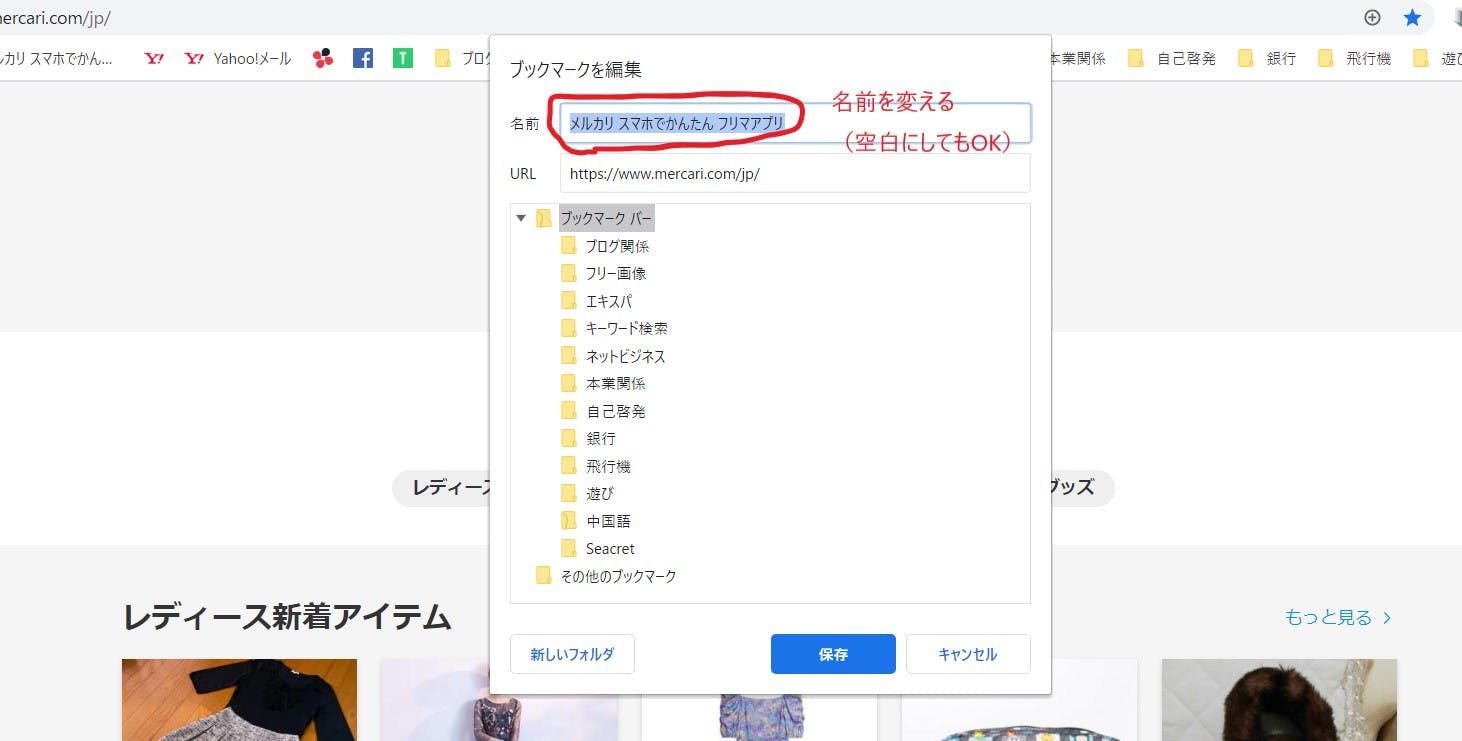Open the 銀行 bookmark folder in bar
The height and width of the screenshot is (741, 1462).
pos(1267,59)
